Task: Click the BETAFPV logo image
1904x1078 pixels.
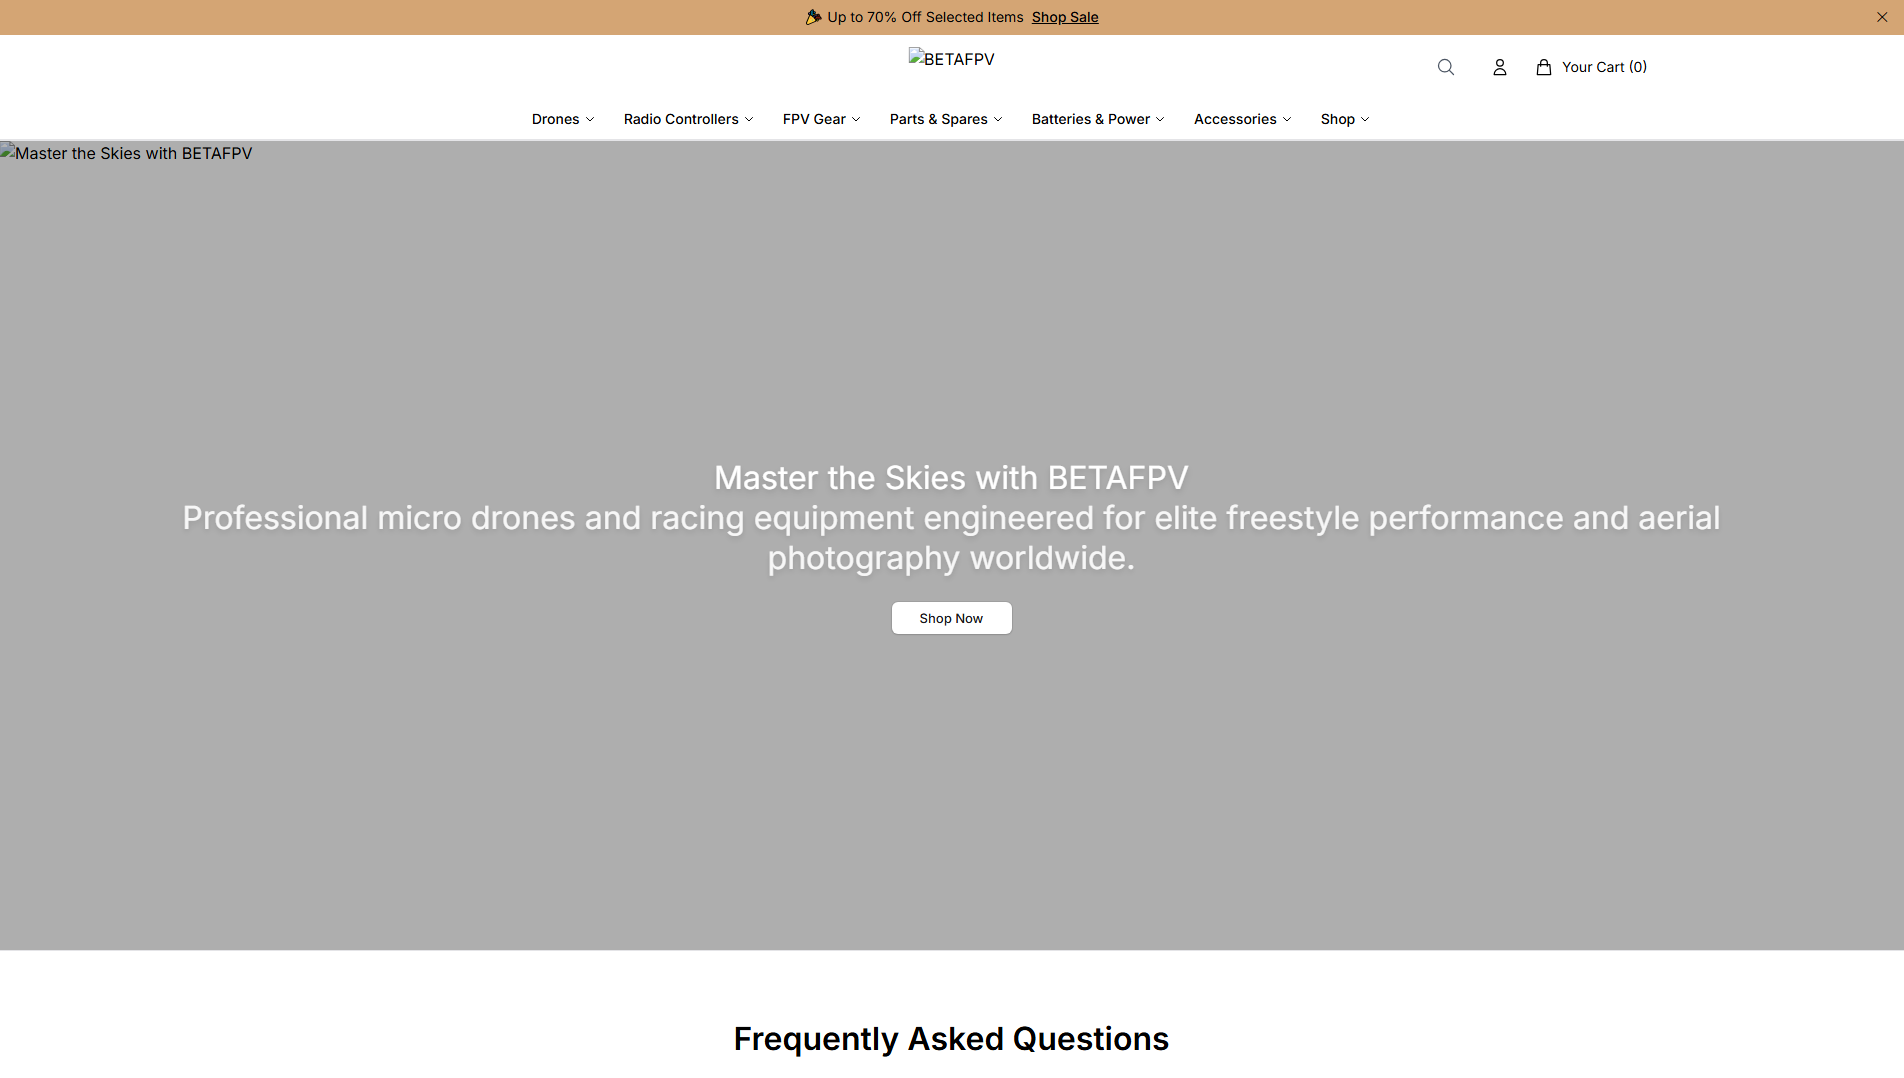Action: point(952,59)
